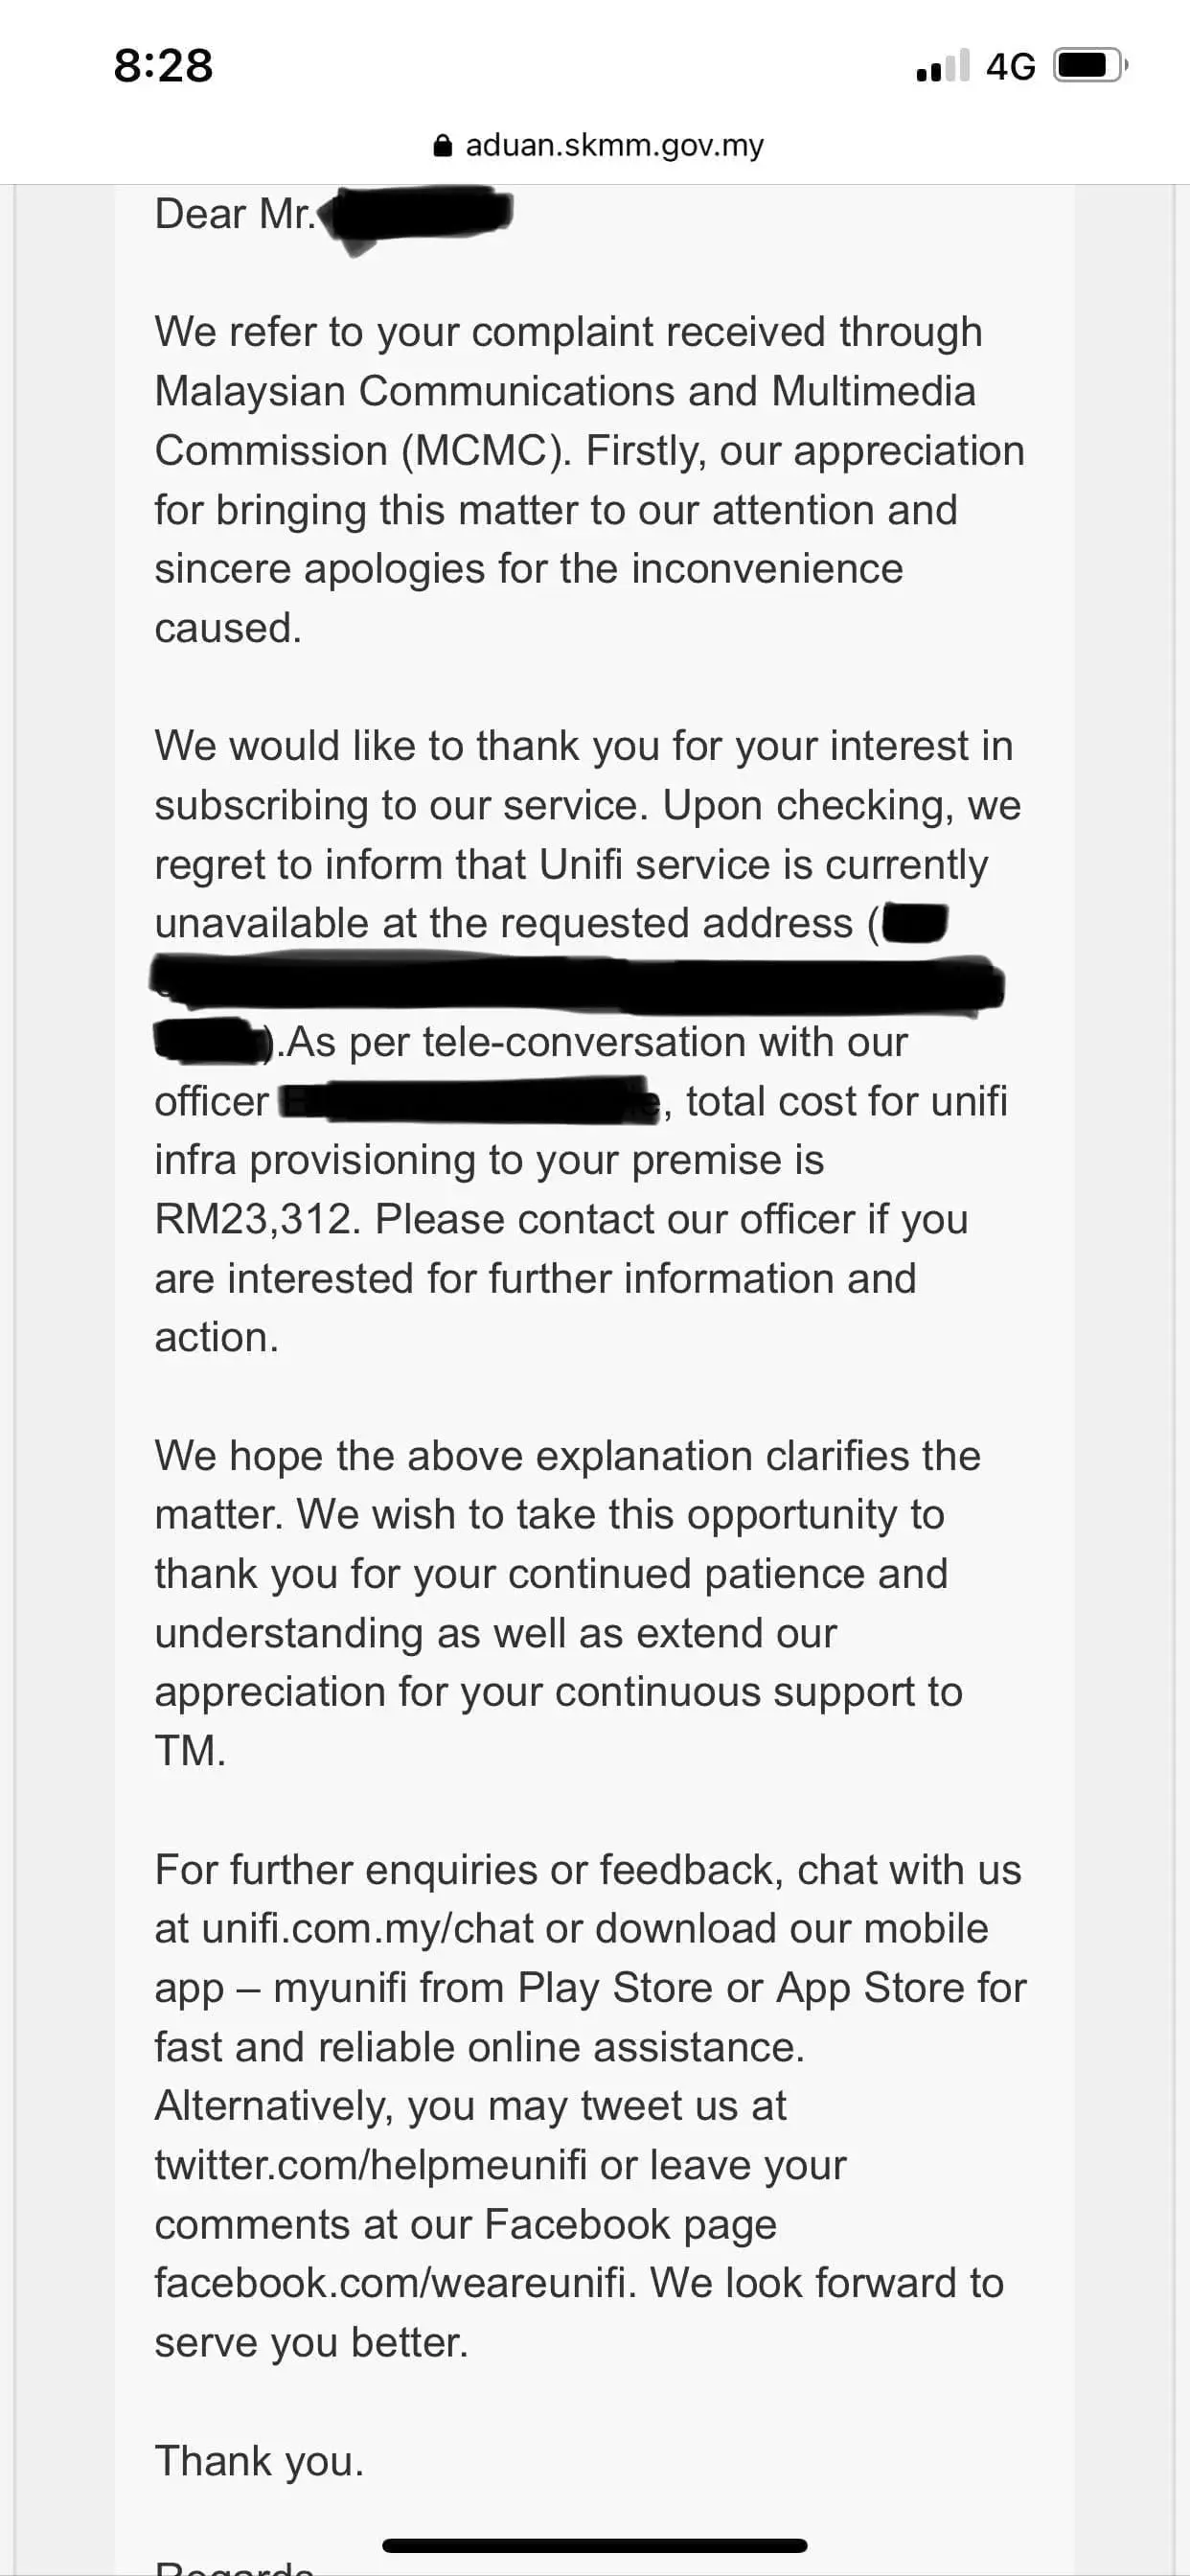Tap the "(MCMC)" abbreviation
Viewport: 1190px width, 2576px height.
pyautogui.click(x=486, y=451)
